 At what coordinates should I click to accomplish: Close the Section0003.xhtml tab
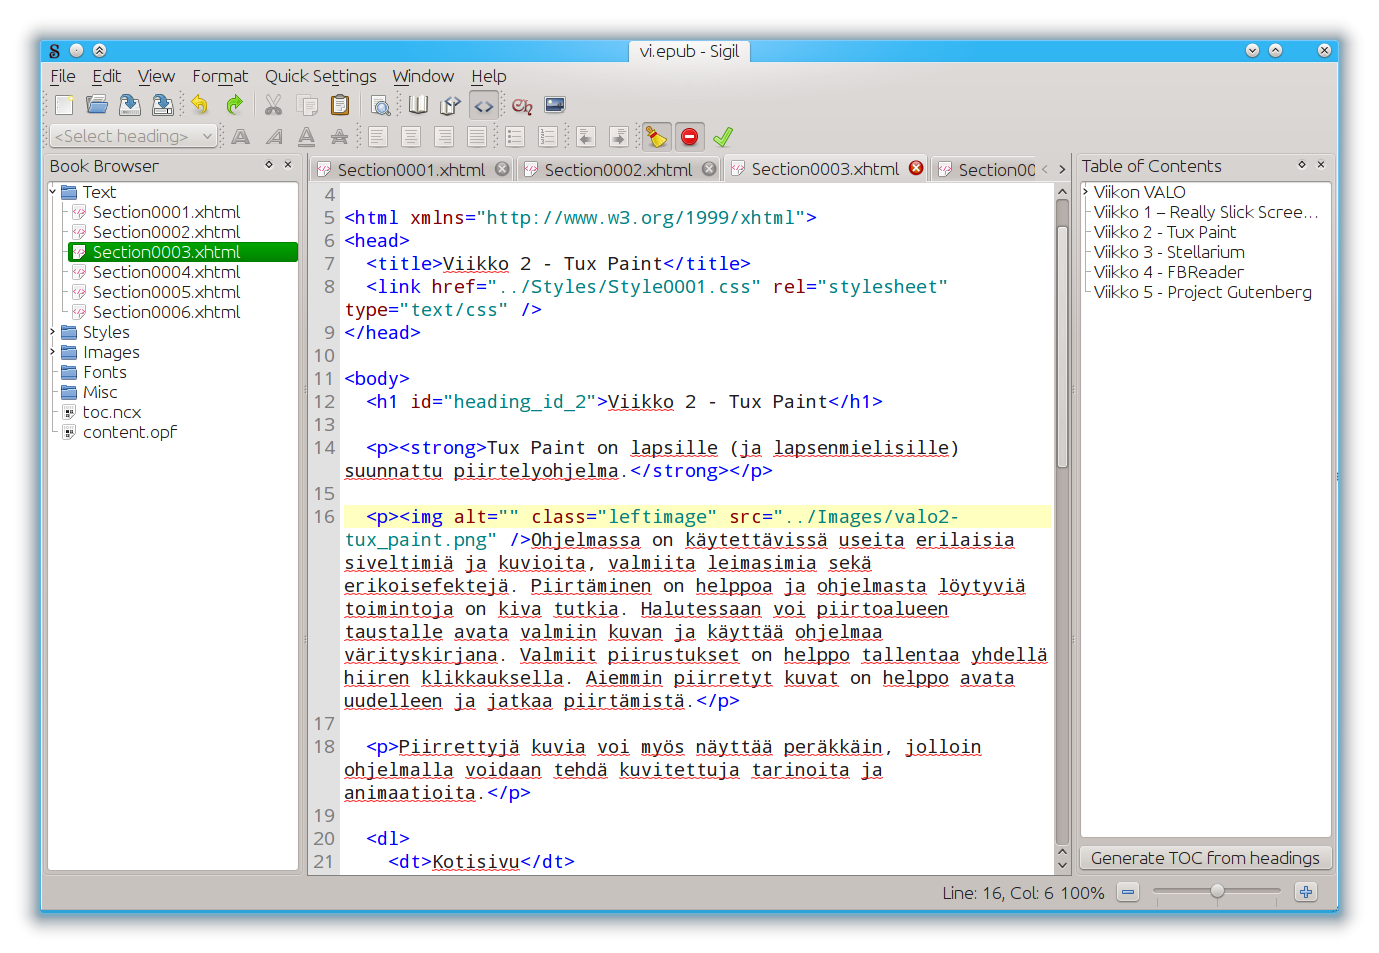(916, 168)
